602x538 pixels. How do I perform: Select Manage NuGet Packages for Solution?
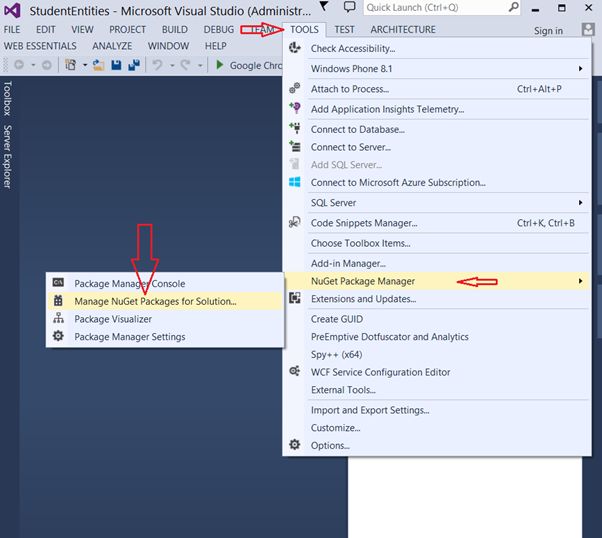(165, 301)
